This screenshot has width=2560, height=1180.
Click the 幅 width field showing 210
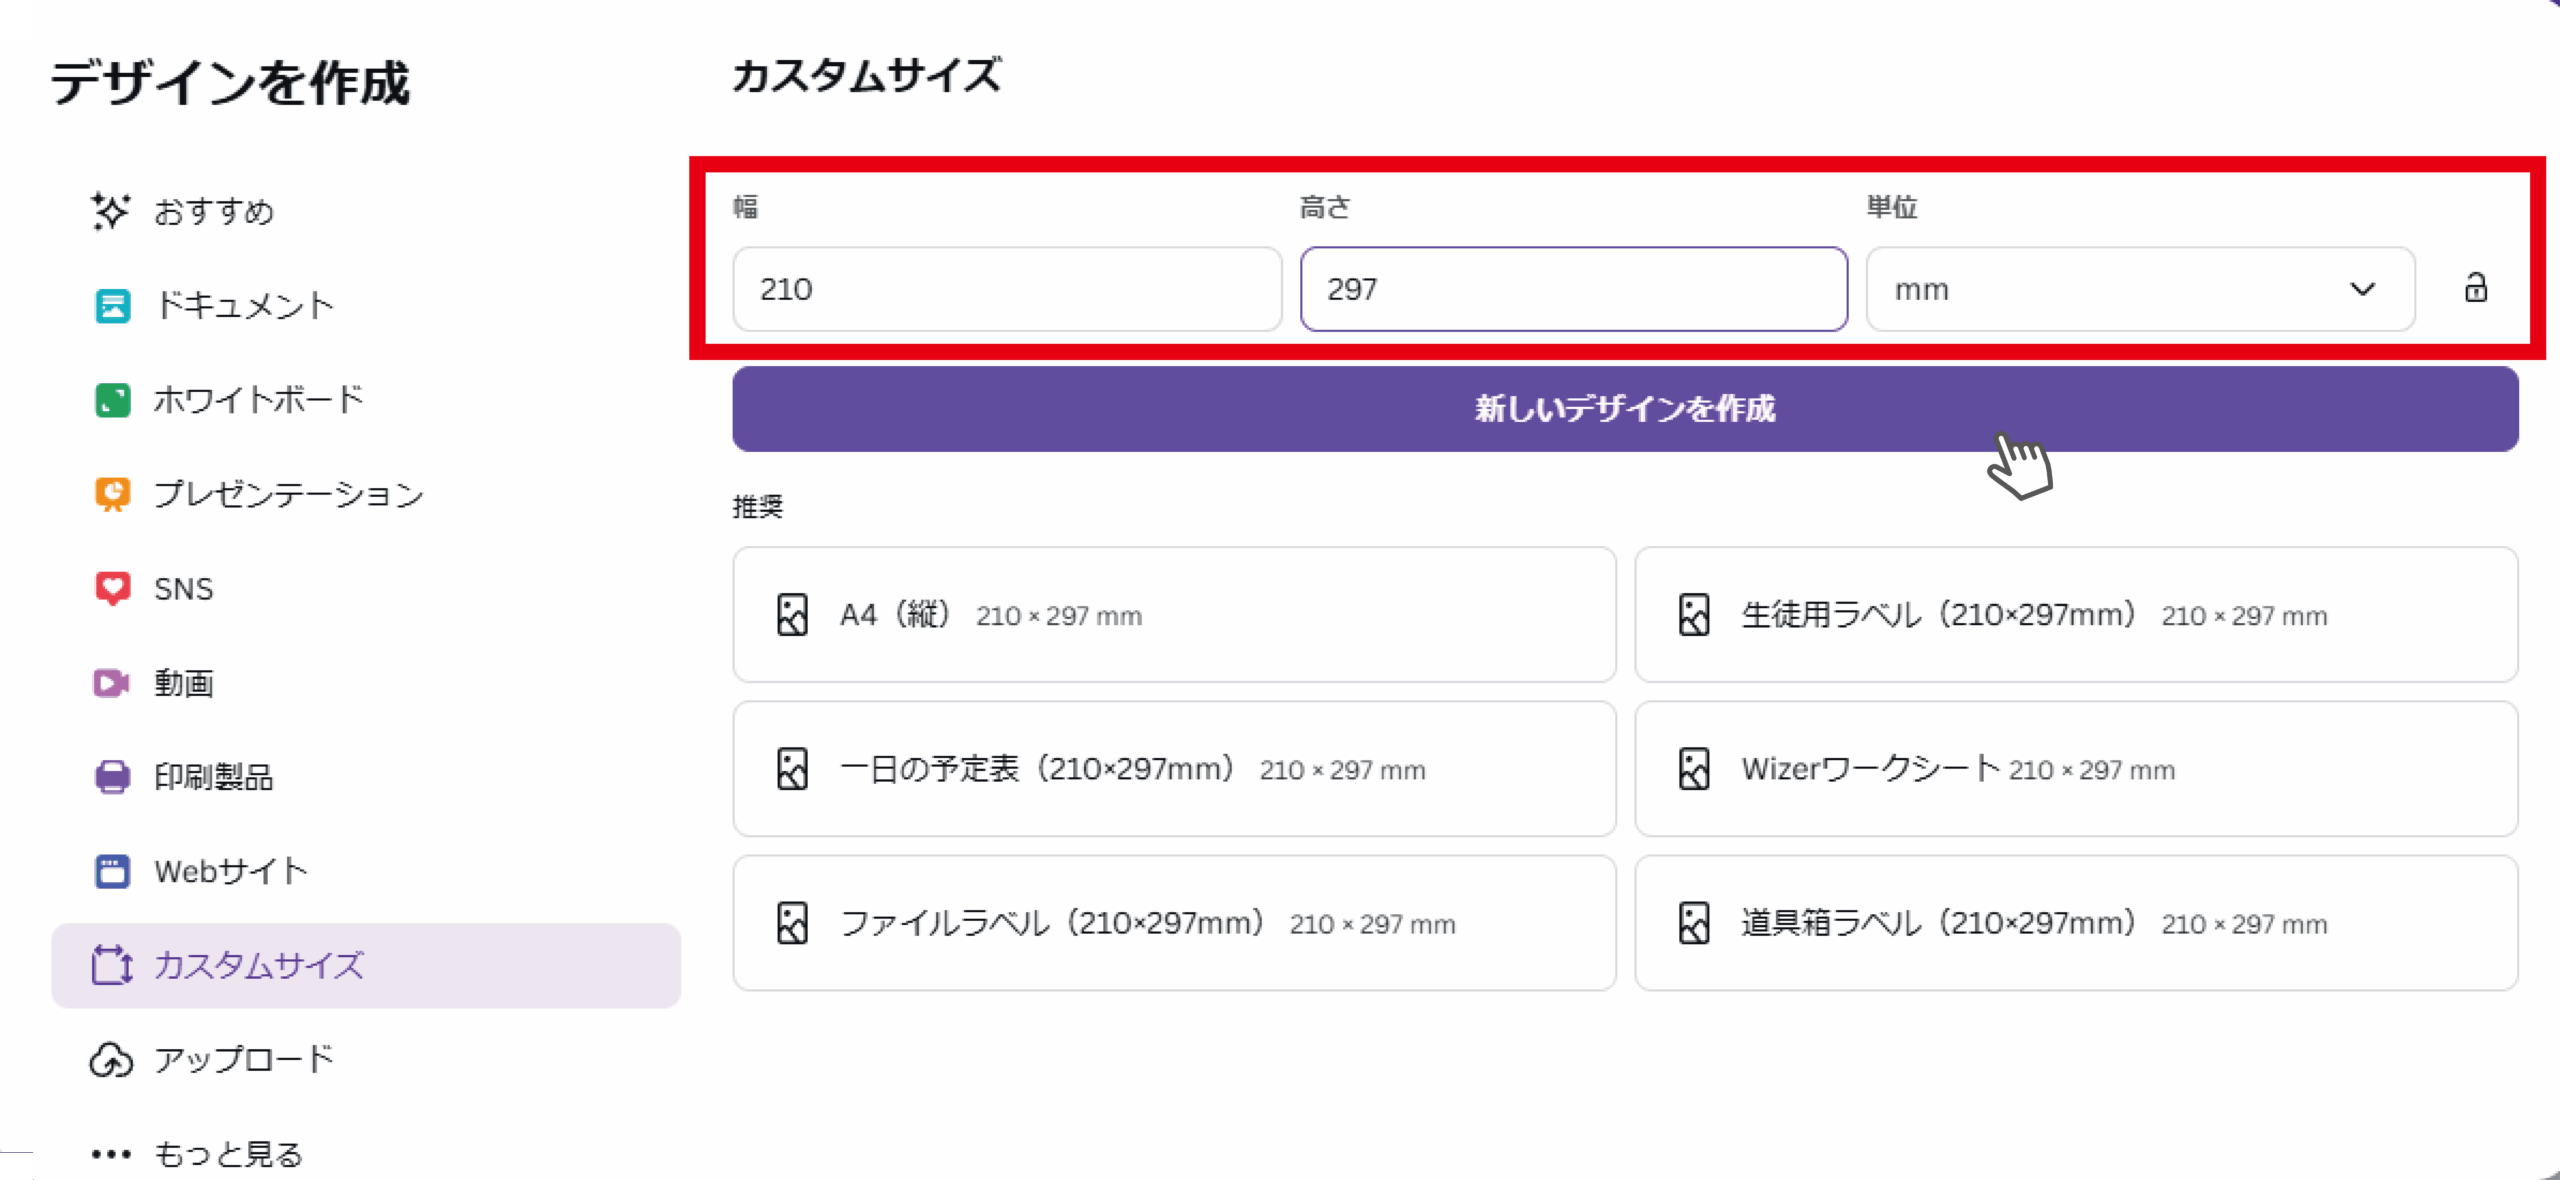point(1007,289)
